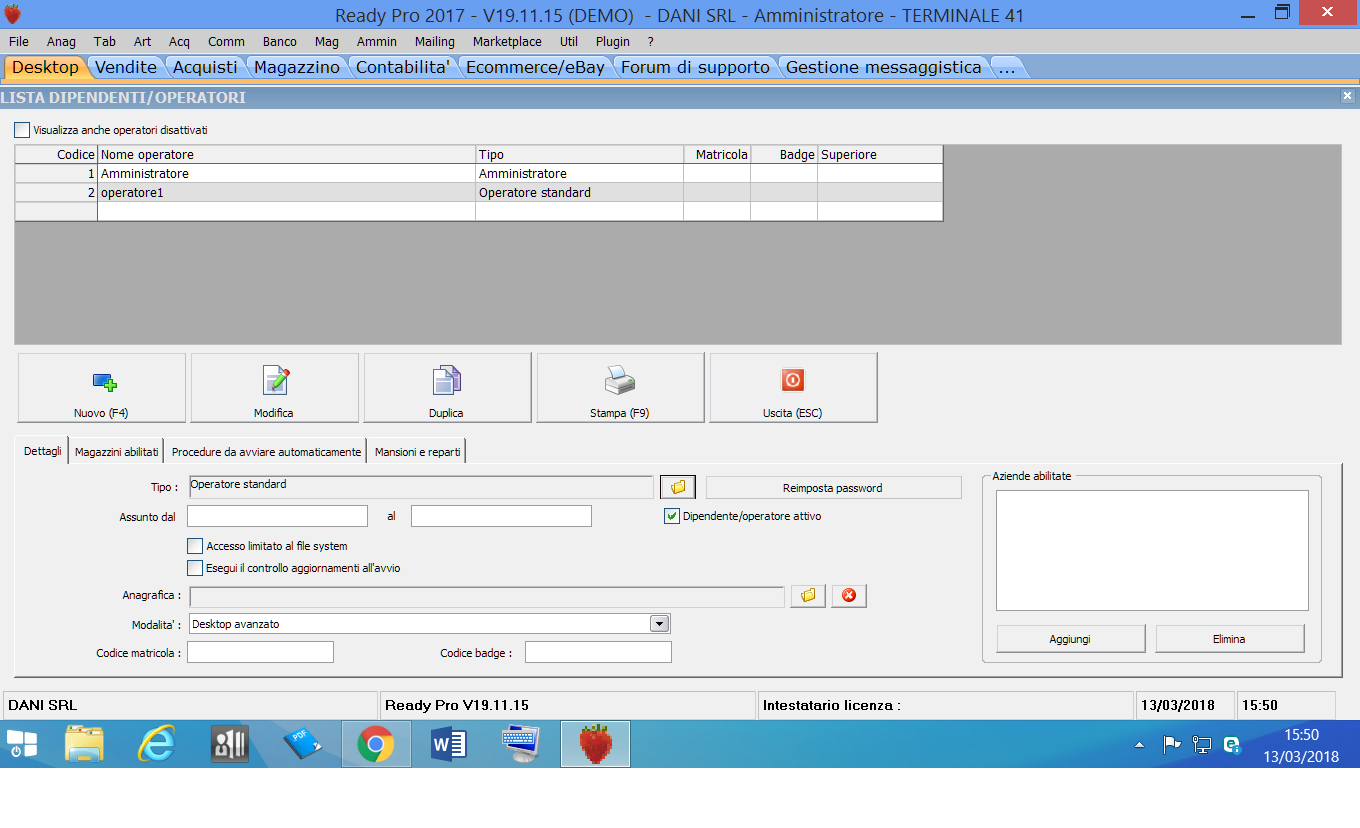Select Mansioni e reparti tab
This screenshot has width=1360, height=828.
point(418,452)
